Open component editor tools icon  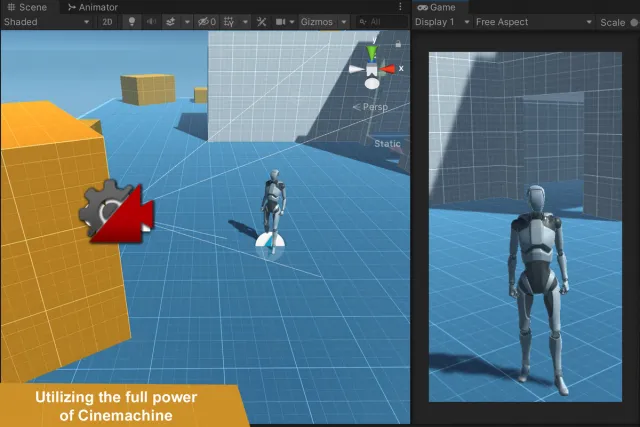point(261,22)
